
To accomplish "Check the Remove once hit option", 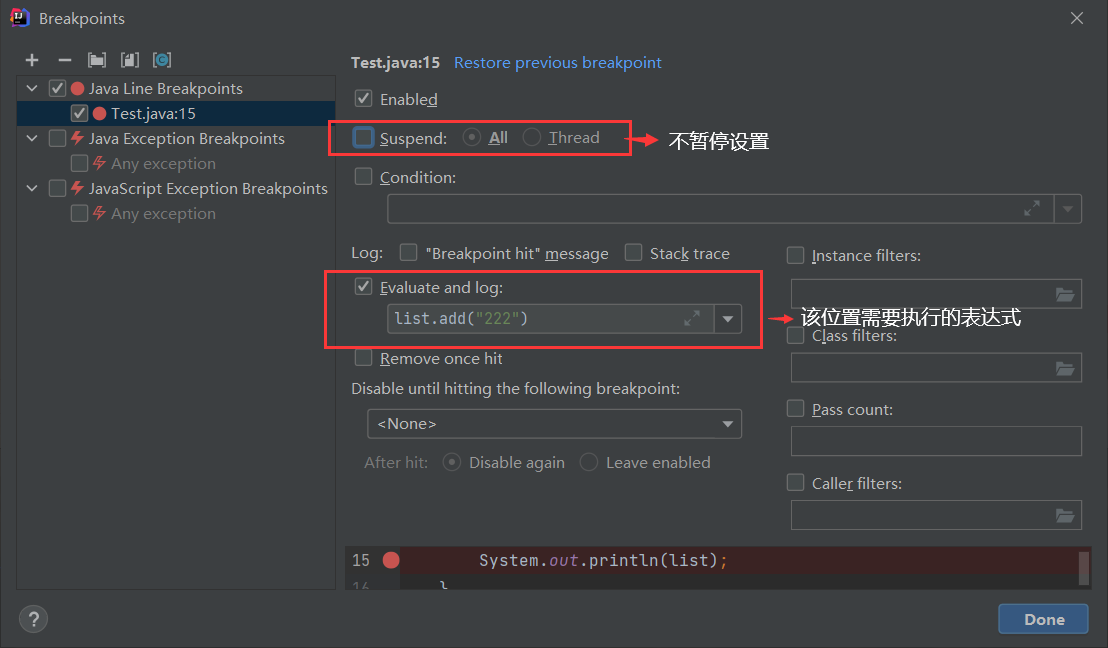I will pos(363,358).
